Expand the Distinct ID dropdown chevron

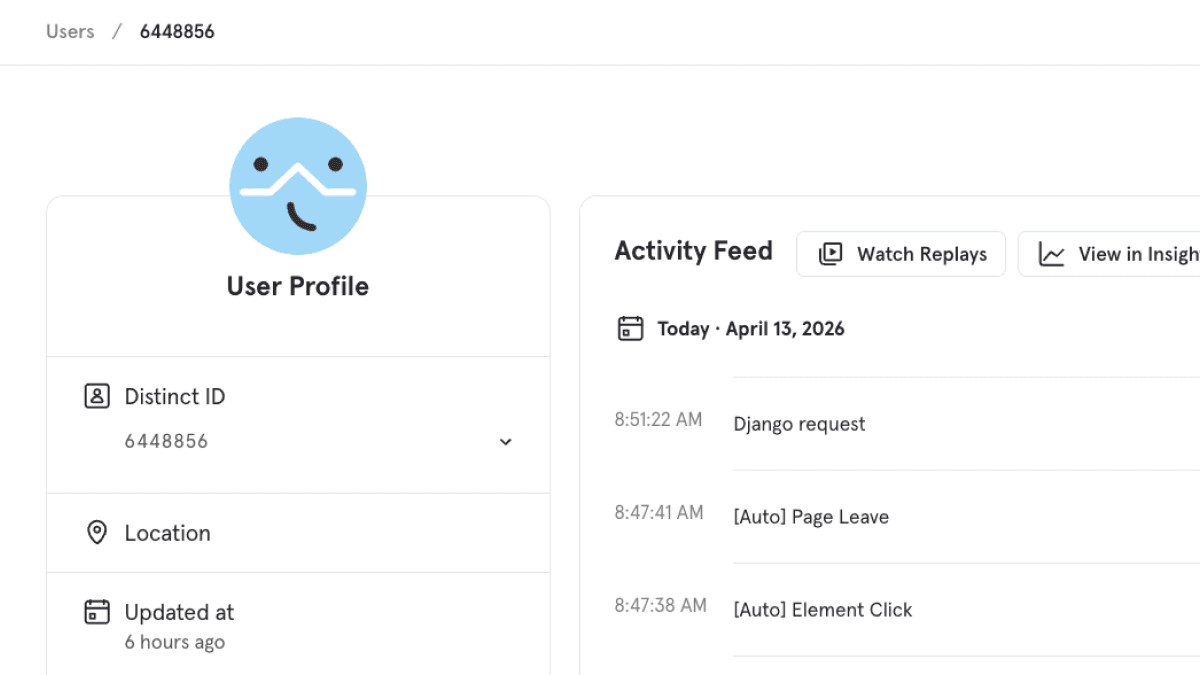tap(506, 442)
